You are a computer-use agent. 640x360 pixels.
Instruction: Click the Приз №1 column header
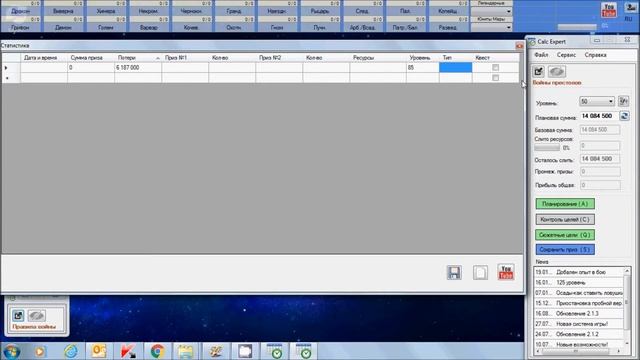click(x=185, y=58)
